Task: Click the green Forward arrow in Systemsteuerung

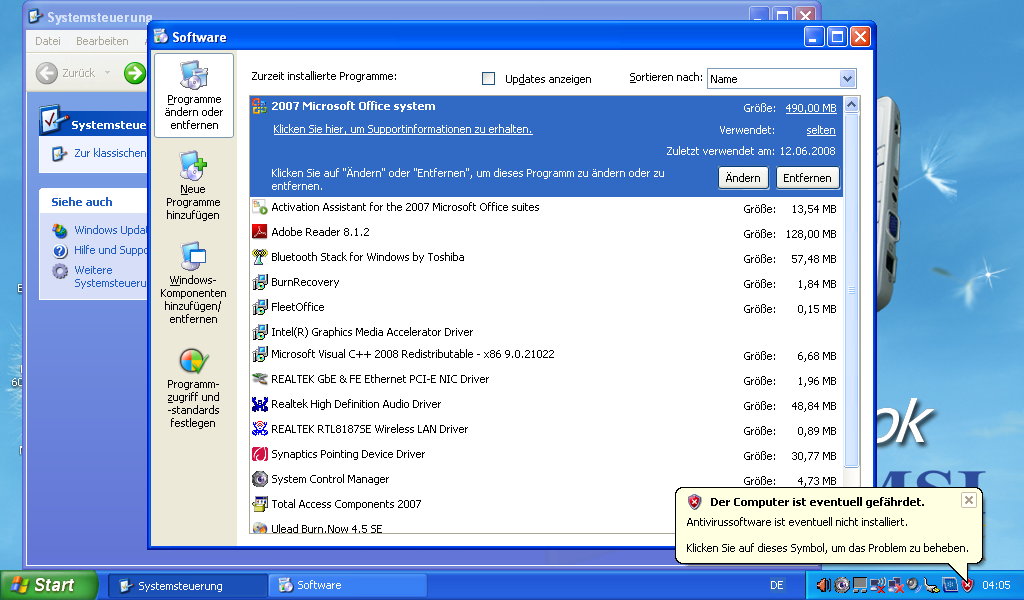Action: [135, 73]
